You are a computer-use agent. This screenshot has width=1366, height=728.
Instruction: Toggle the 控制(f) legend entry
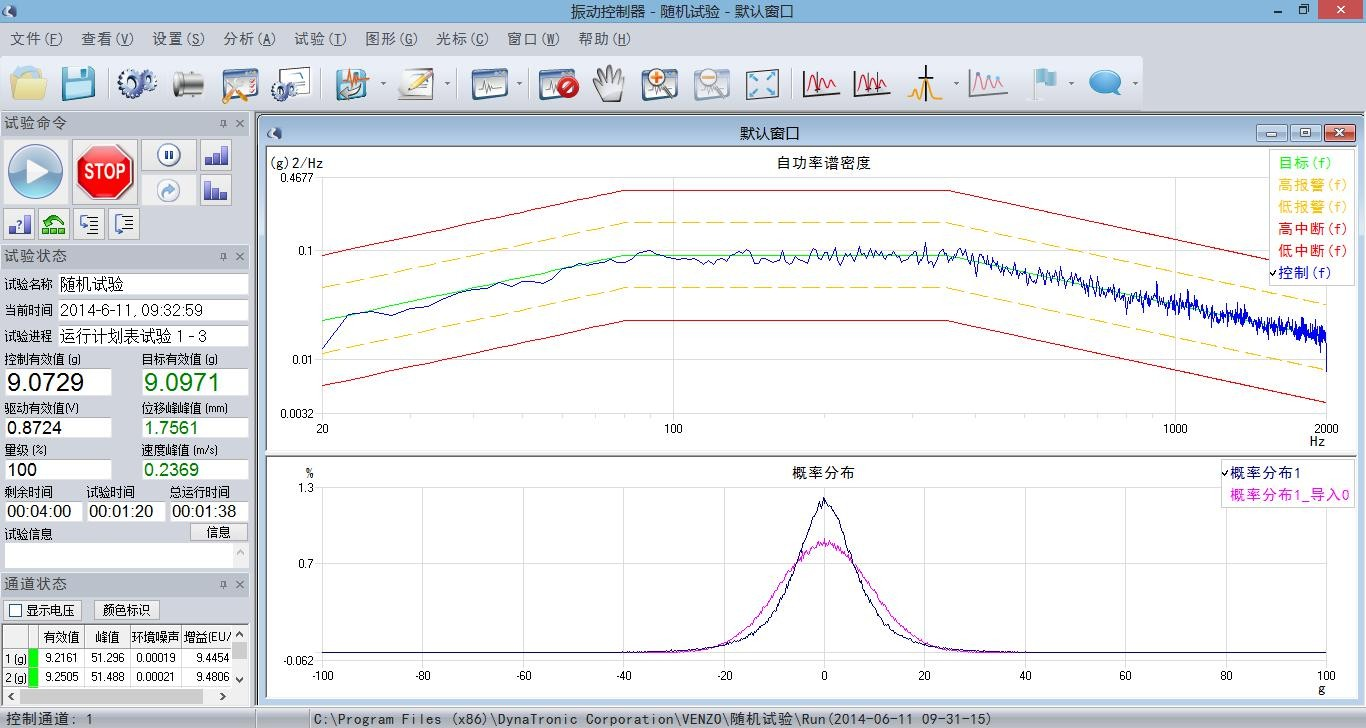(x=1304, y=272)
